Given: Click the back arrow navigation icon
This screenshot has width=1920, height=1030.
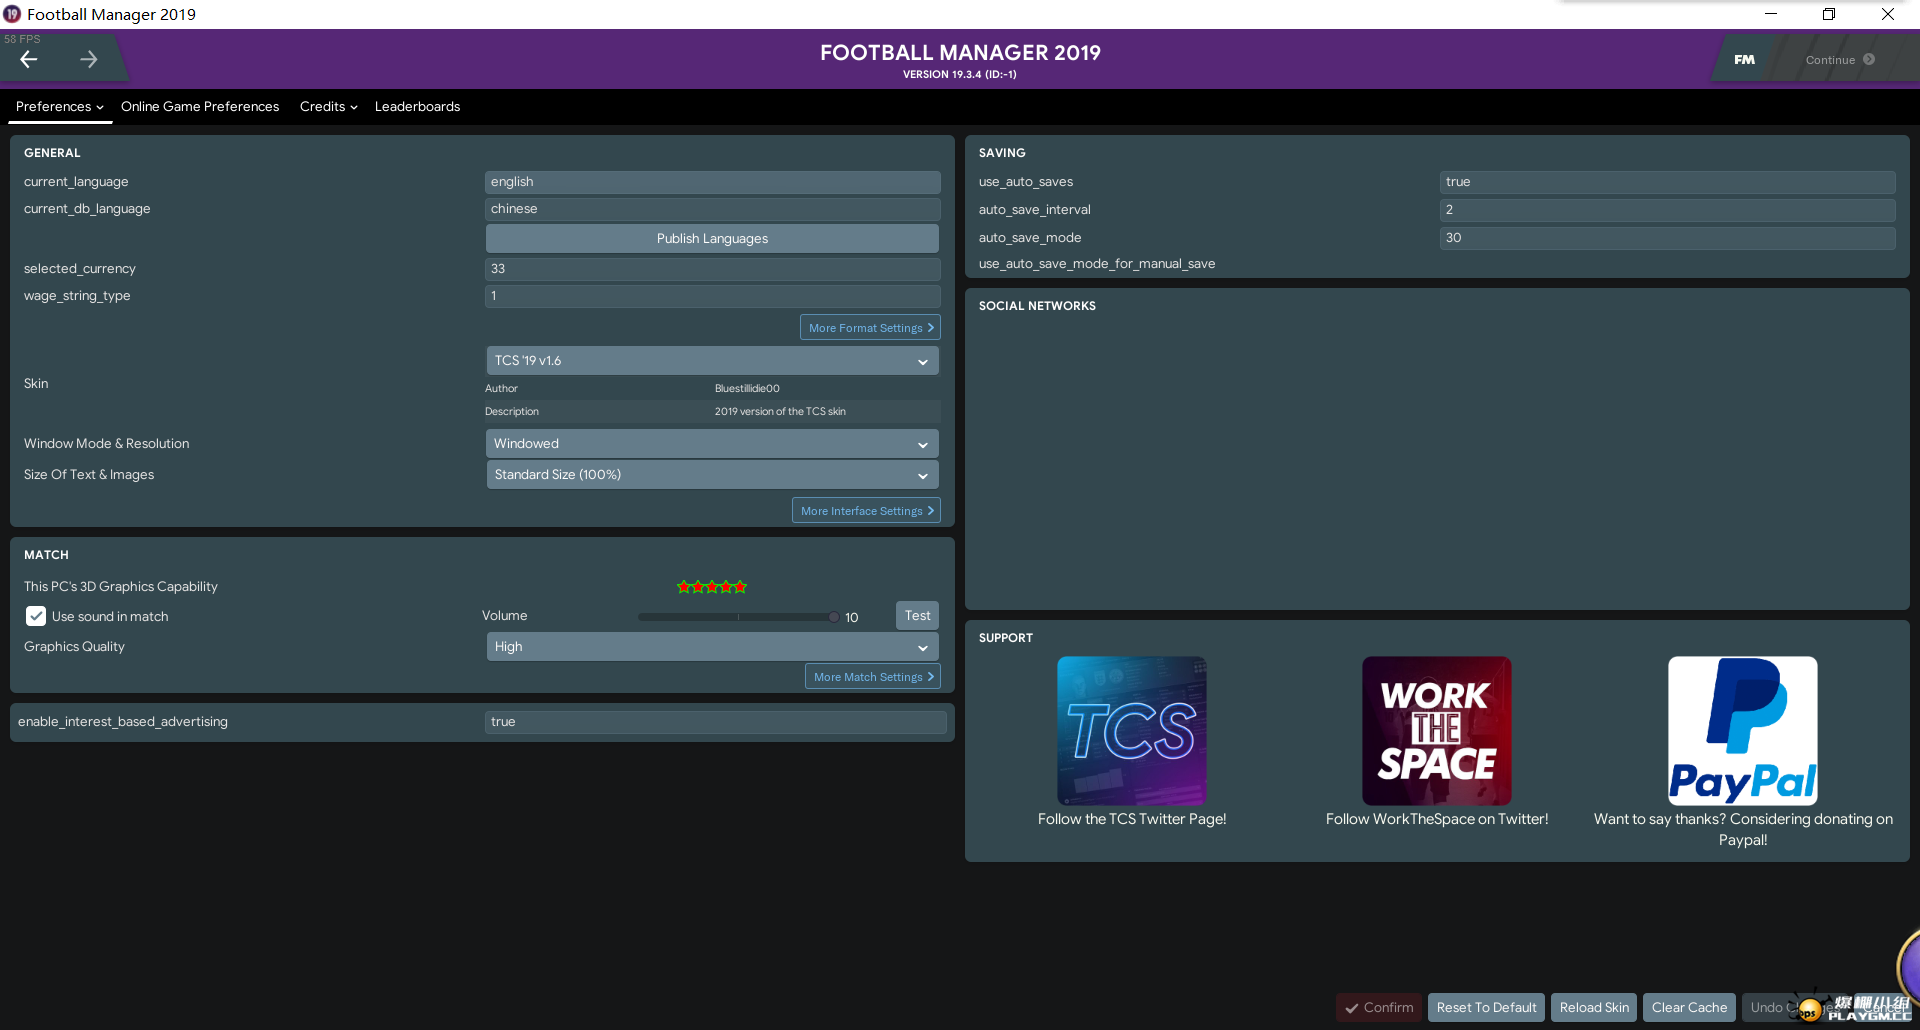Looking at the screenshot, I should (29, 60).
